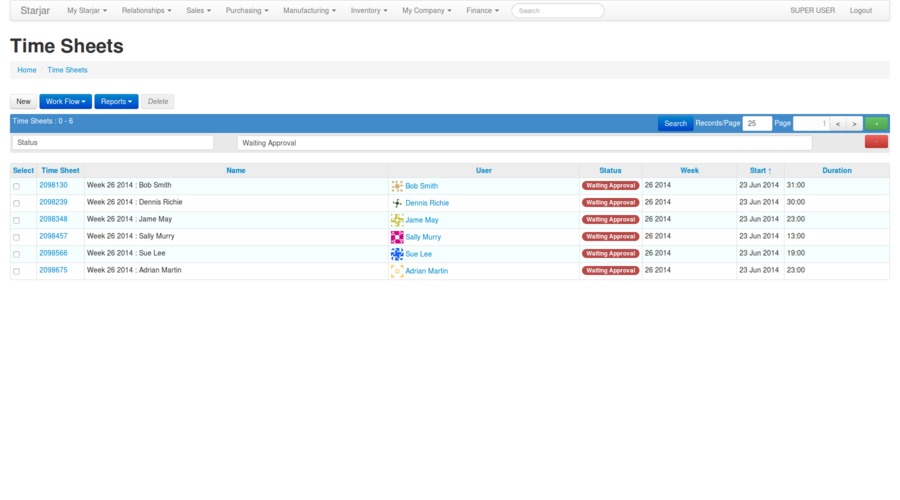Click the Records/Page input field
Viewport: 900px width, 500px height.
pos(757,124)
